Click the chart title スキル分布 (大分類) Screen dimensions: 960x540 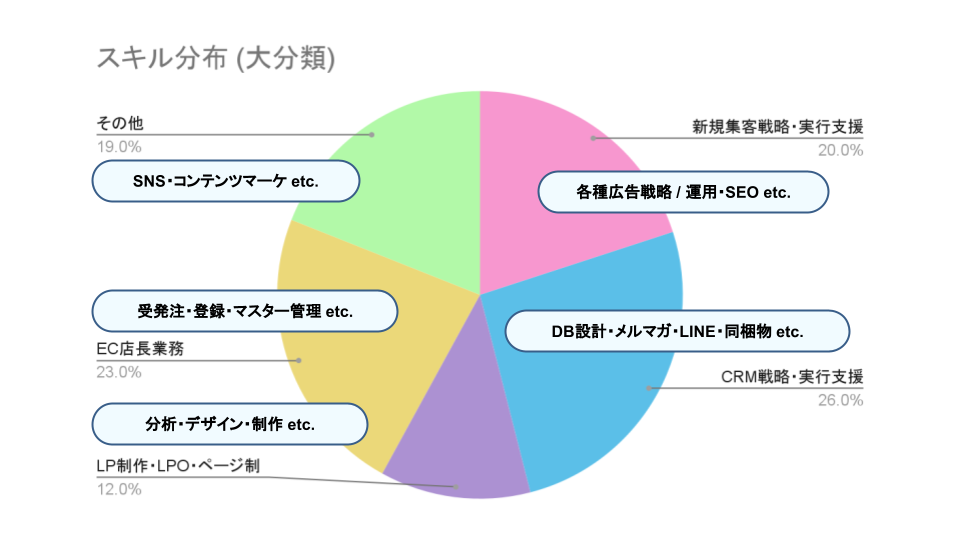click(x=215, y=58)
